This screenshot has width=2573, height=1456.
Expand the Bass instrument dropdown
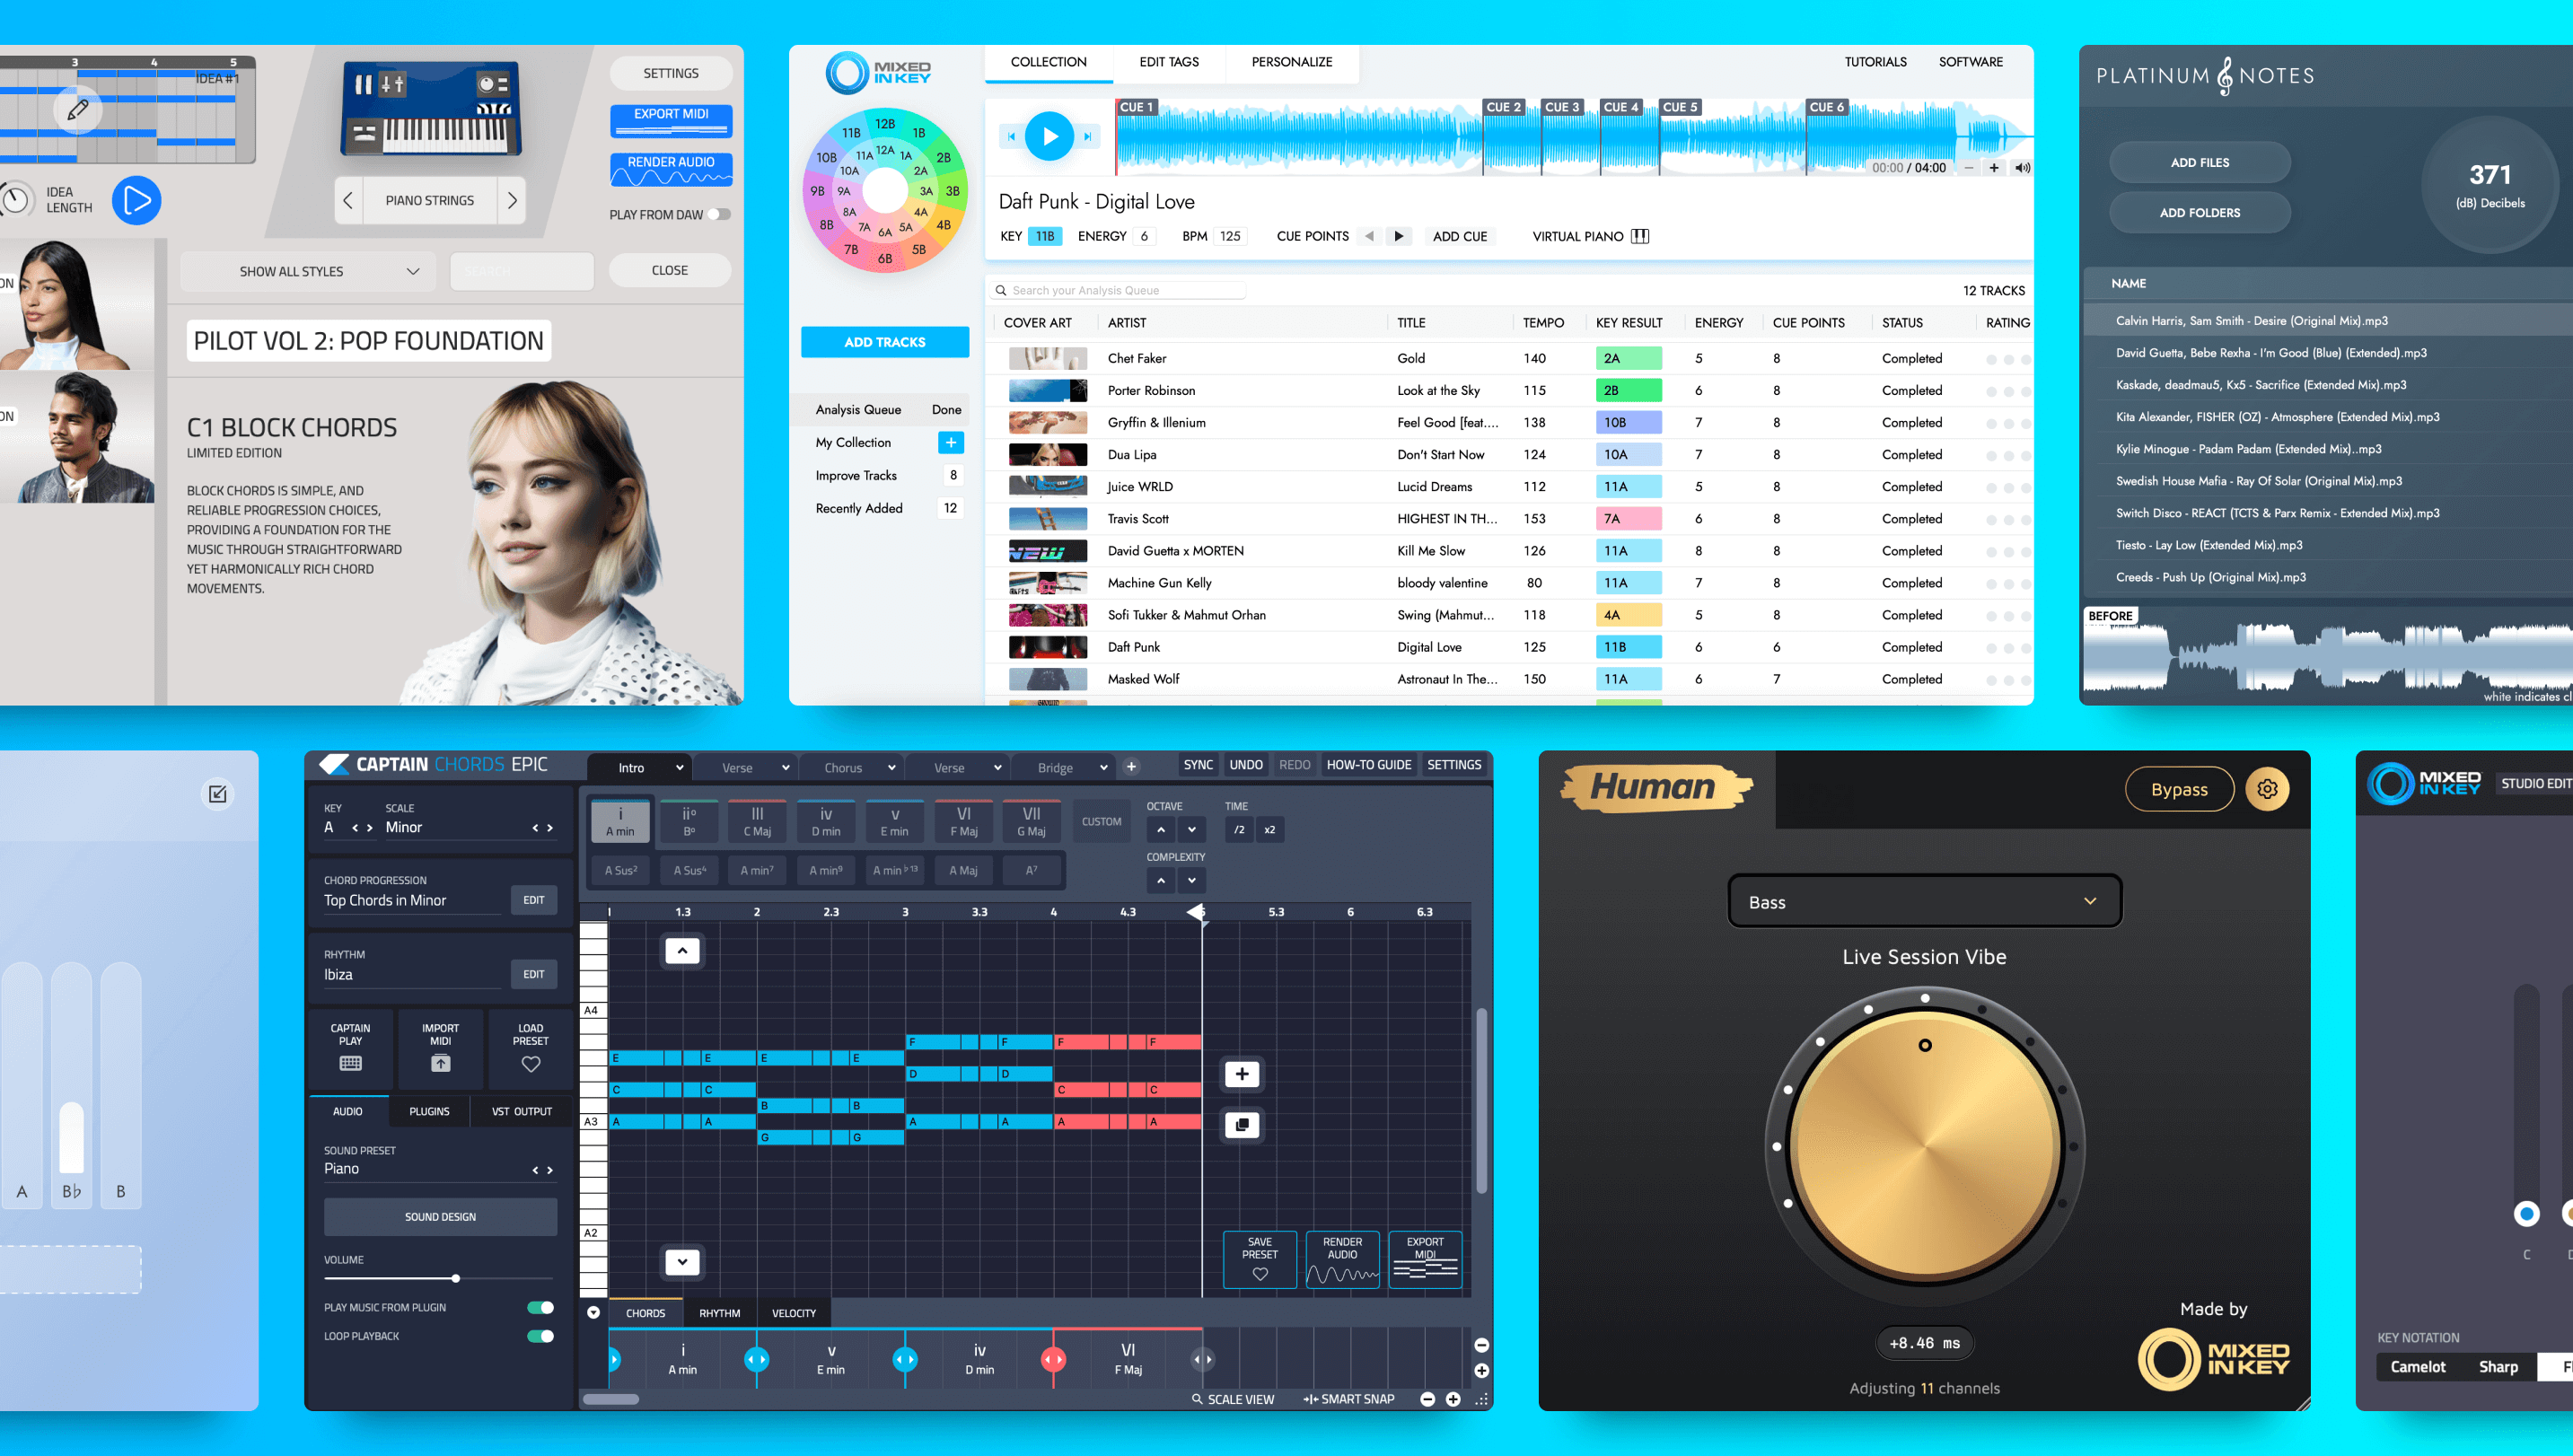pyautogui.click(x=1924, y=902)
